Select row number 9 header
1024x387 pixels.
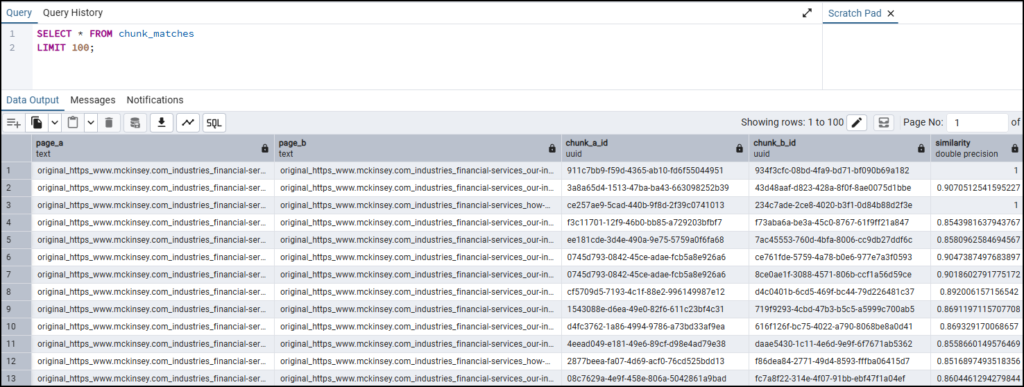[16, 309]
